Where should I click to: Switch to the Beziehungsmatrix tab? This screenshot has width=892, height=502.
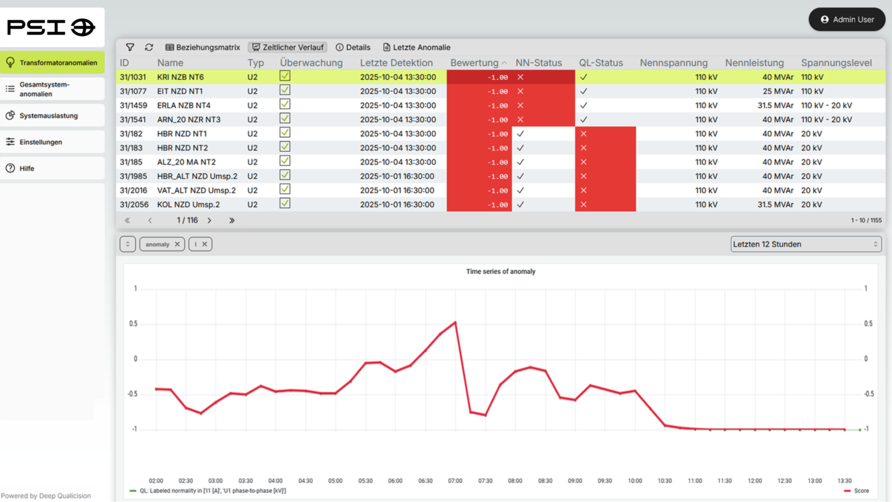pos(203,47)
